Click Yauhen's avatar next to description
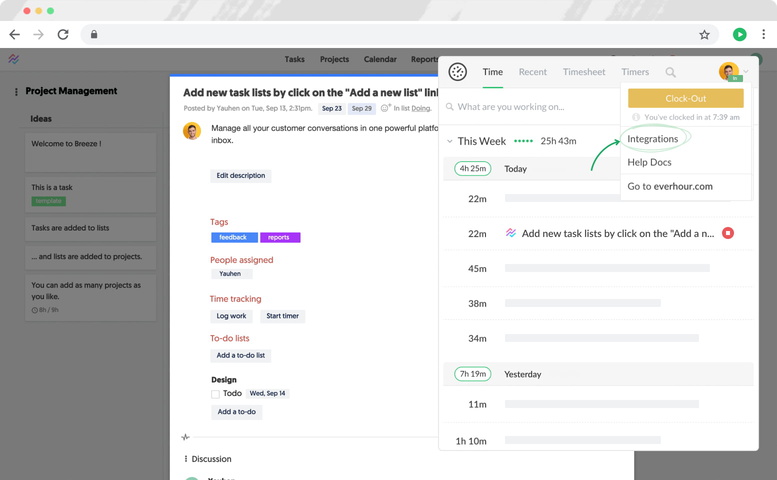 (192, 131)
